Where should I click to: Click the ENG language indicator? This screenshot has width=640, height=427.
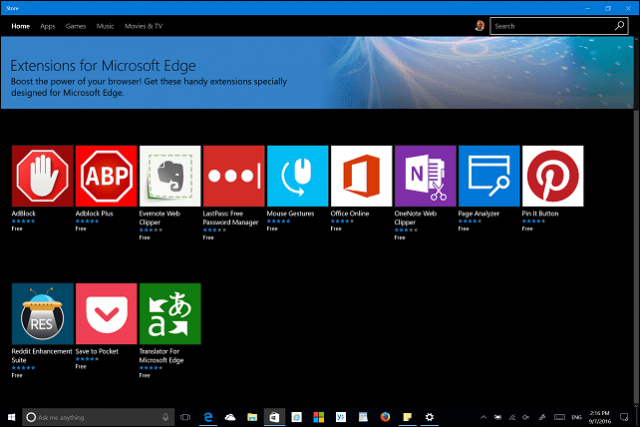click(x=576, y=417)
